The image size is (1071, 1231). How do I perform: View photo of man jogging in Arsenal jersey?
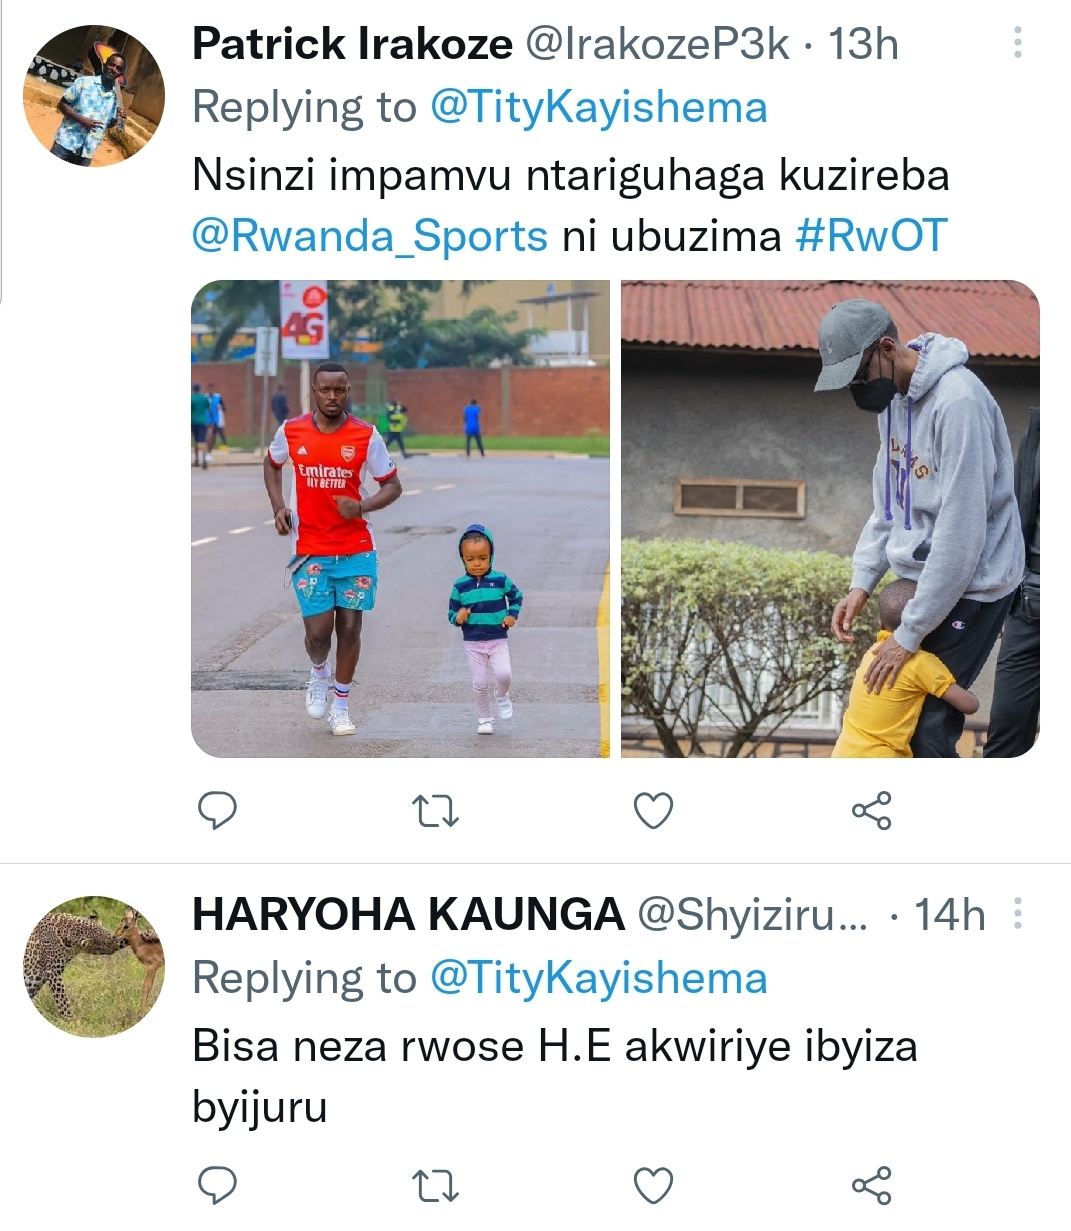401,519
